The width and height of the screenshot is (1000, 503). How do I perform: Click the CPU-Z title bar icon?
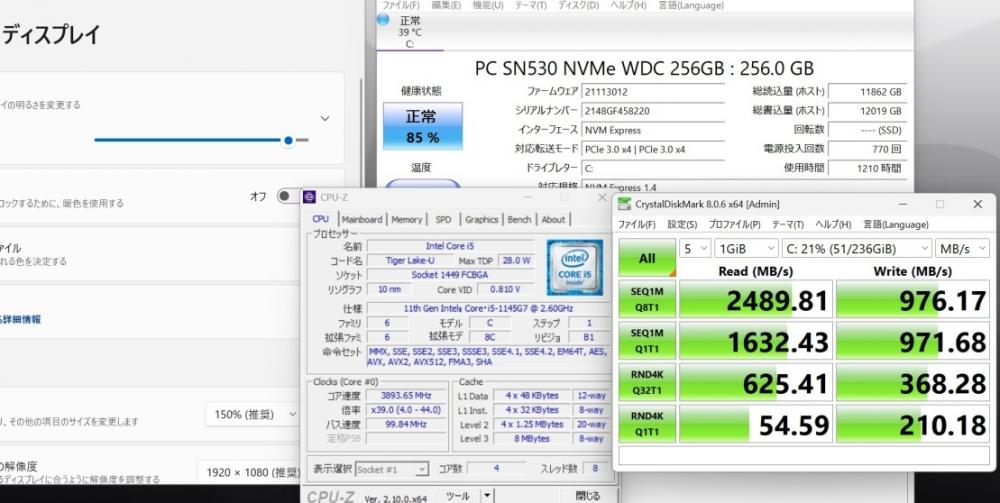[x=309, y=197]
